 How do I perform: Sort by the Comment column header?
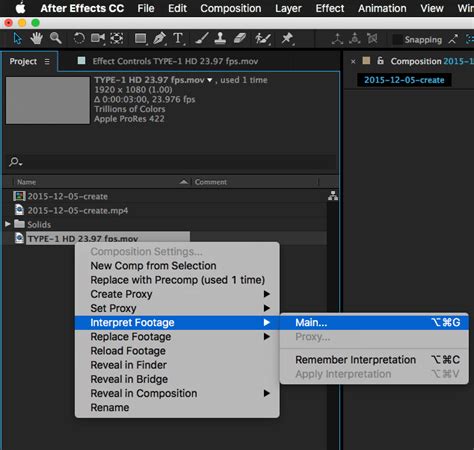[x=211, y=182]
